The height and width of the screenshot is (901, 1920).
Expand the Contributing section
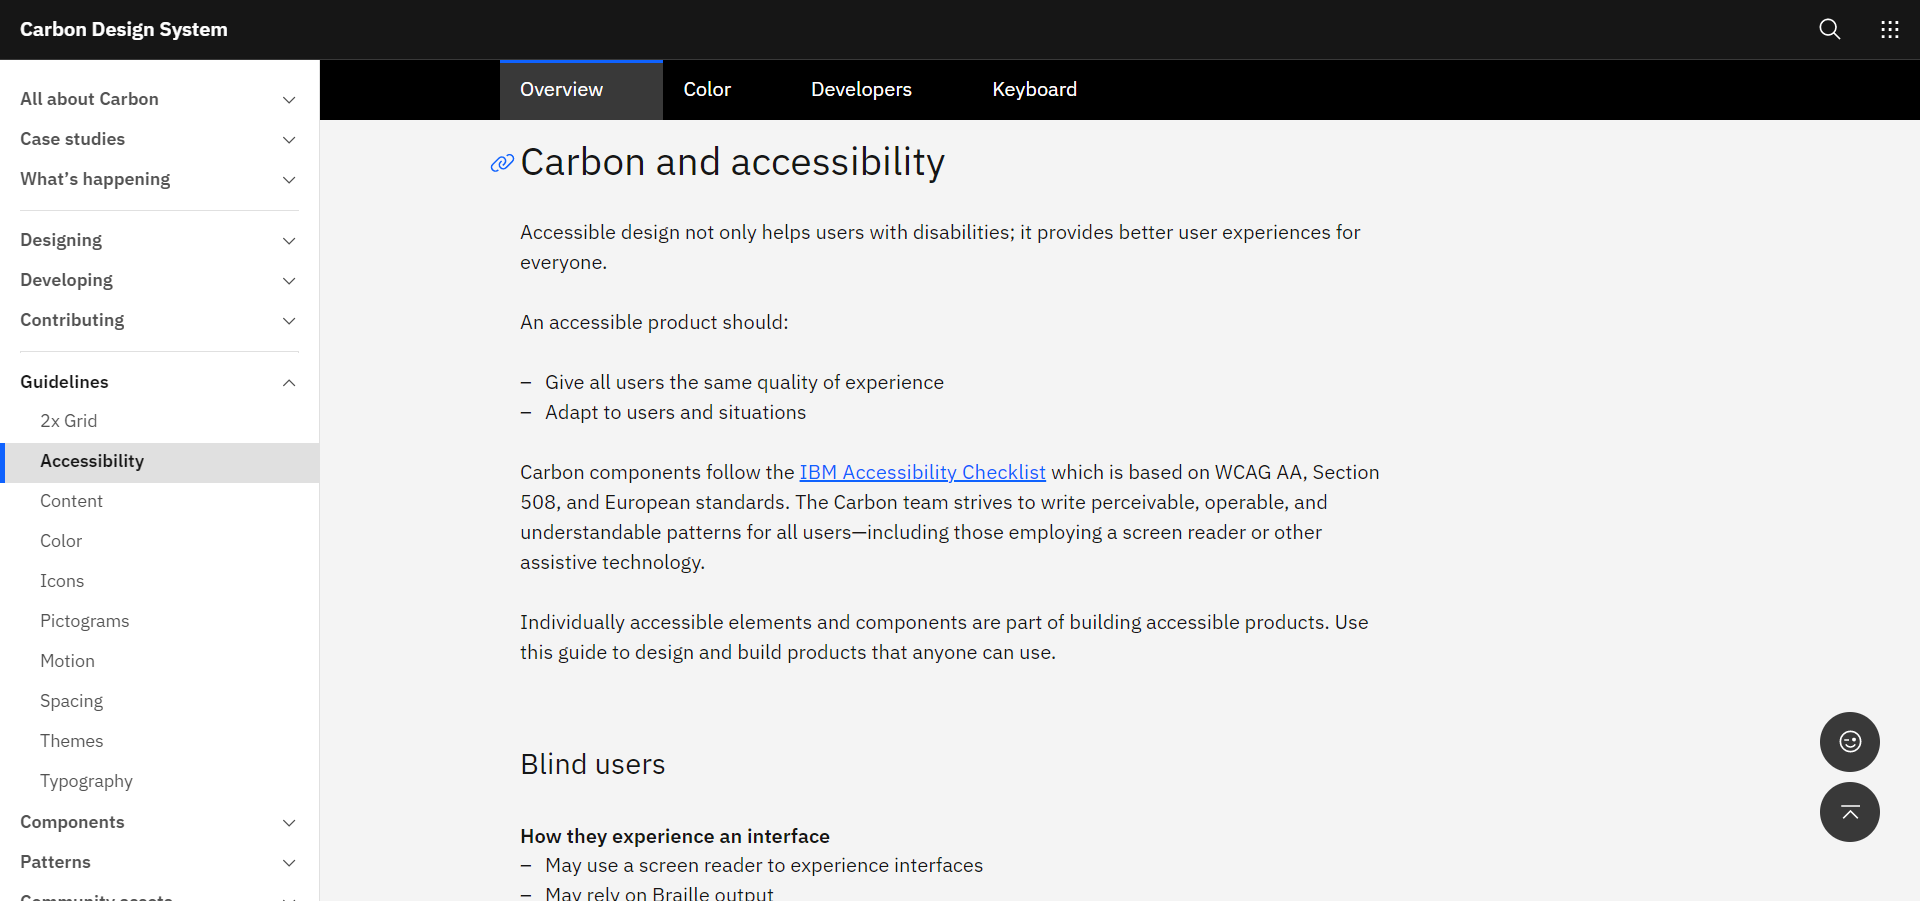[x=160, y=320]
